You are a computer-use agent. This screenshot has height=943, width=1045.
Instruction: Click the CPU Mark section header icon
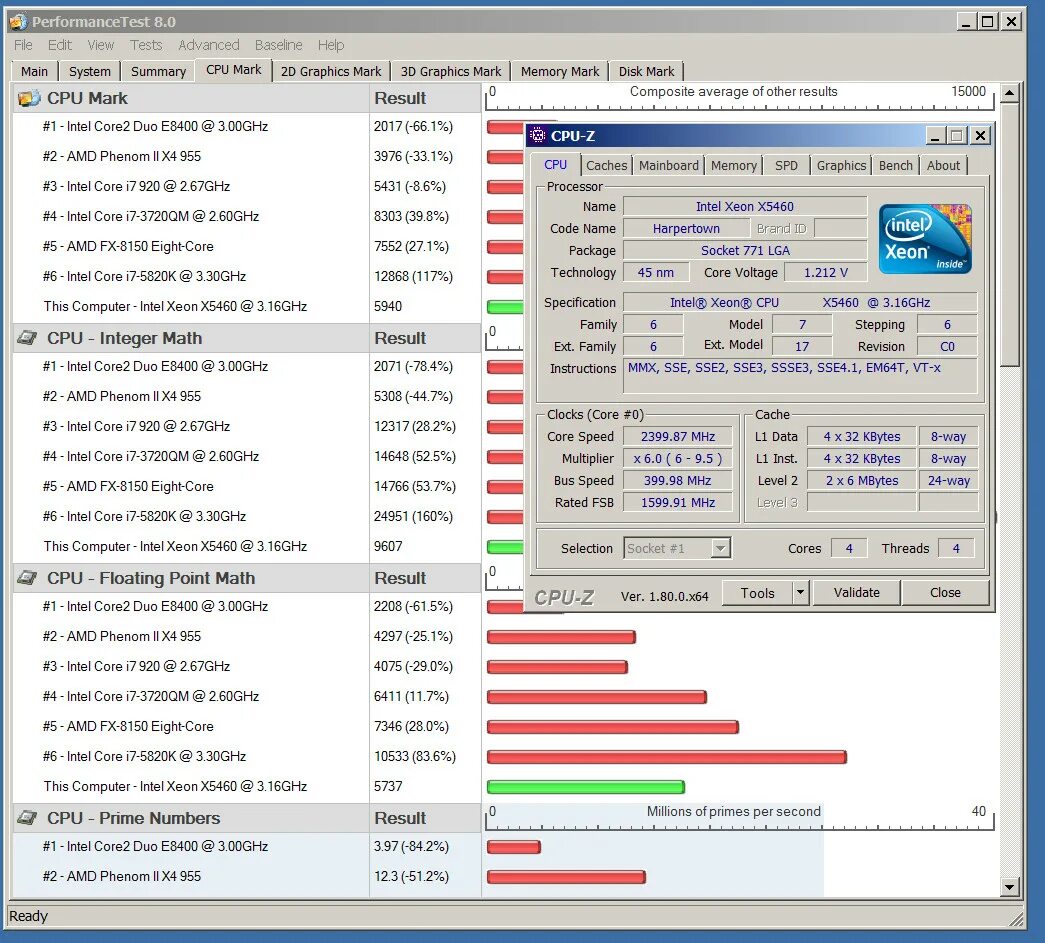29,99
